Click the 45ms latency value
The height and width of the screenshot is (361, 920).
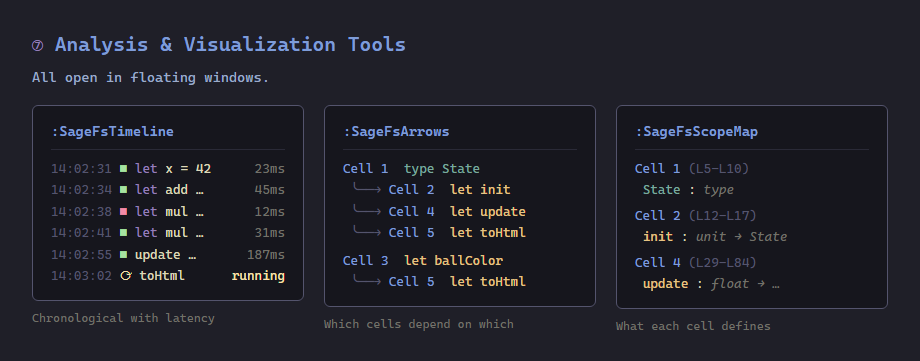click(x=270, y=190)
